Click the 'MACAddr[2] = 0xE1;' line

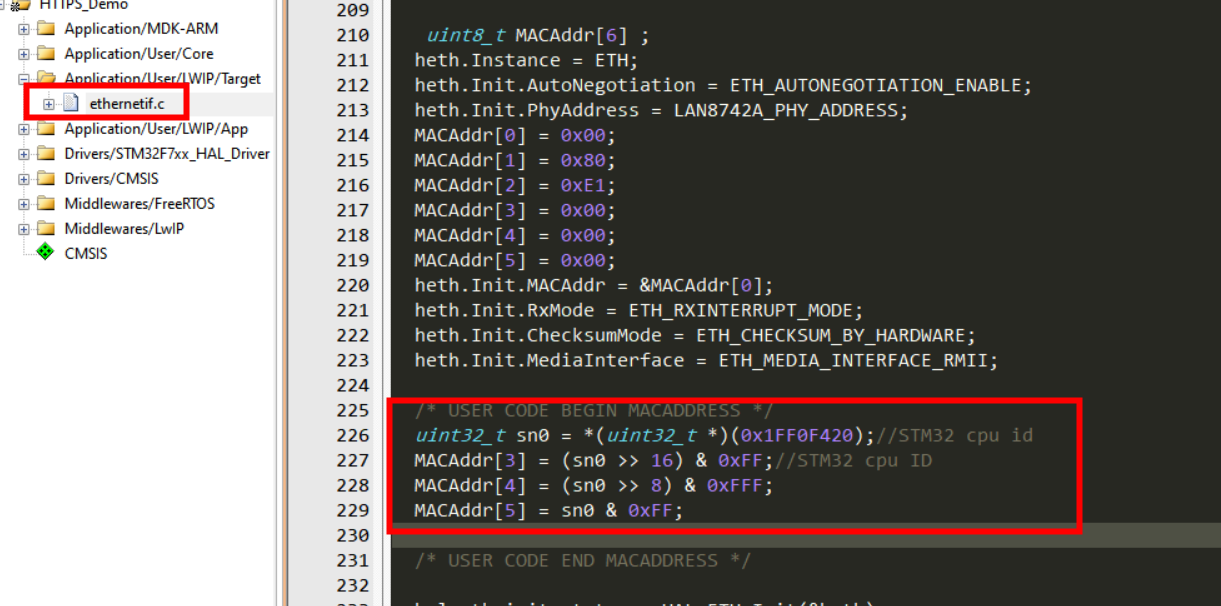[x=515, y=185]
